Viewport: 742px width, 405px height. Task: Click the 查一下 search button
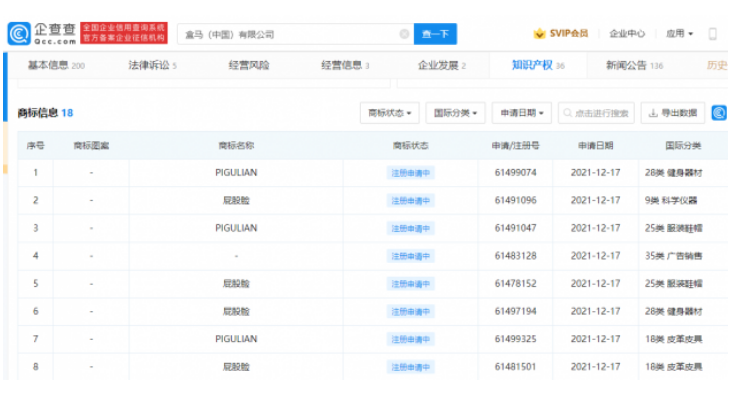coord(435,34)
